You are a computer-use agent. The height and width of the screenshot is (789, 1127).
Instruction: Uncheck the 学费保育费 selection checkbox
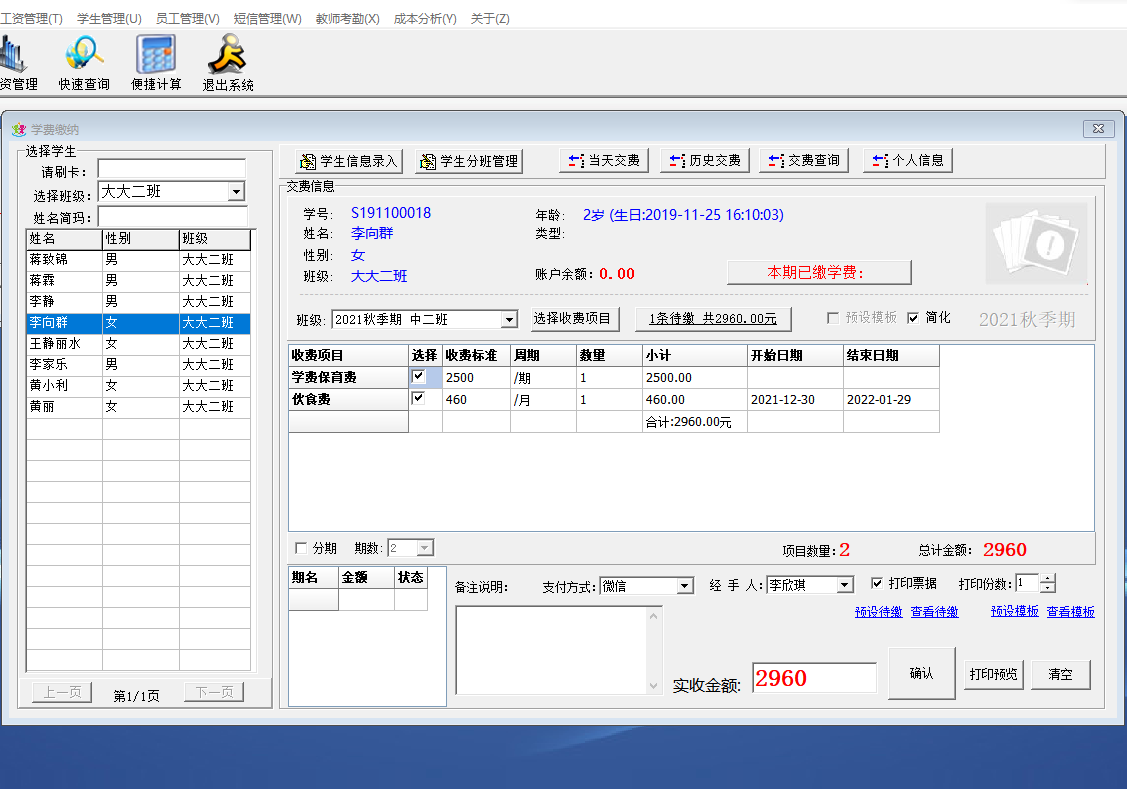coord(418,377)
